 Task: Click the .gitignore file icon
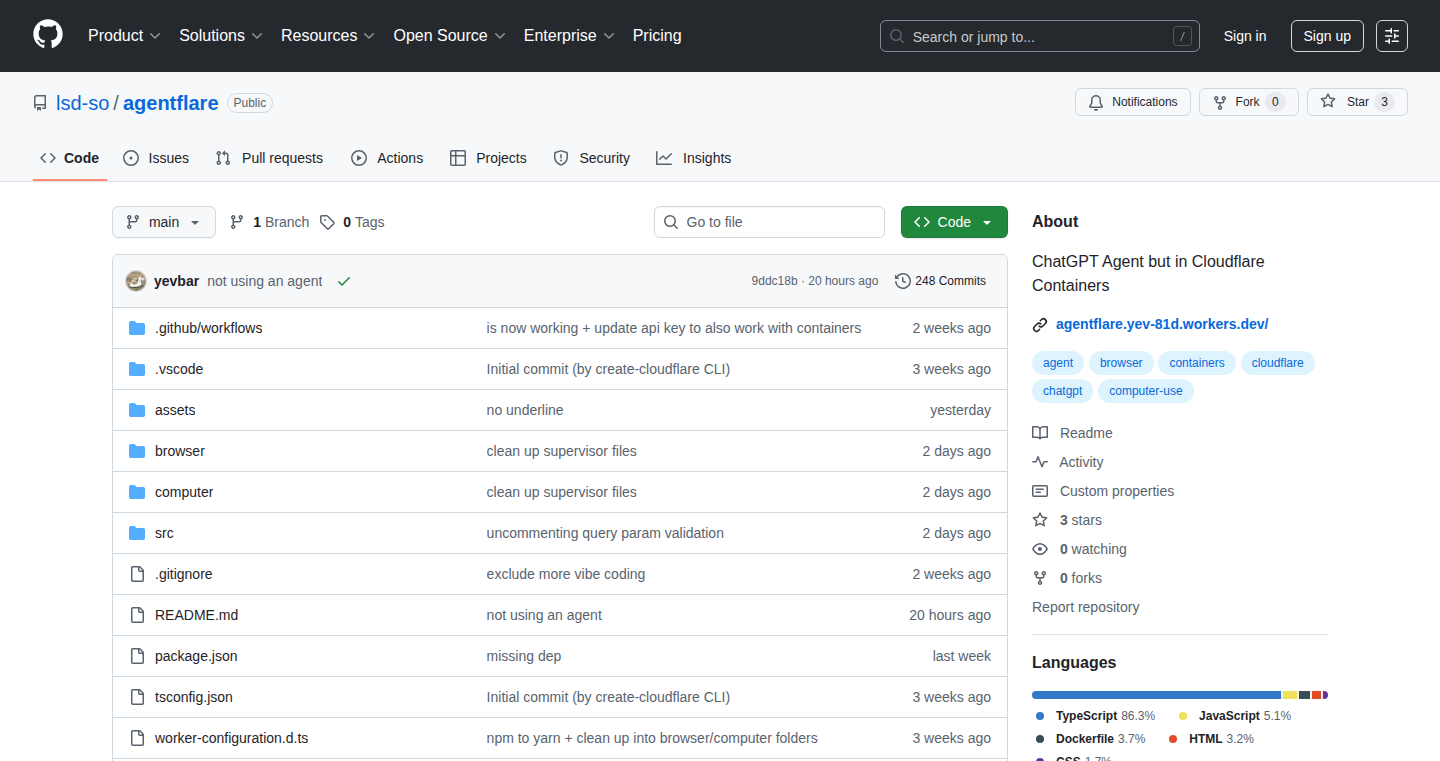[137, 574]
